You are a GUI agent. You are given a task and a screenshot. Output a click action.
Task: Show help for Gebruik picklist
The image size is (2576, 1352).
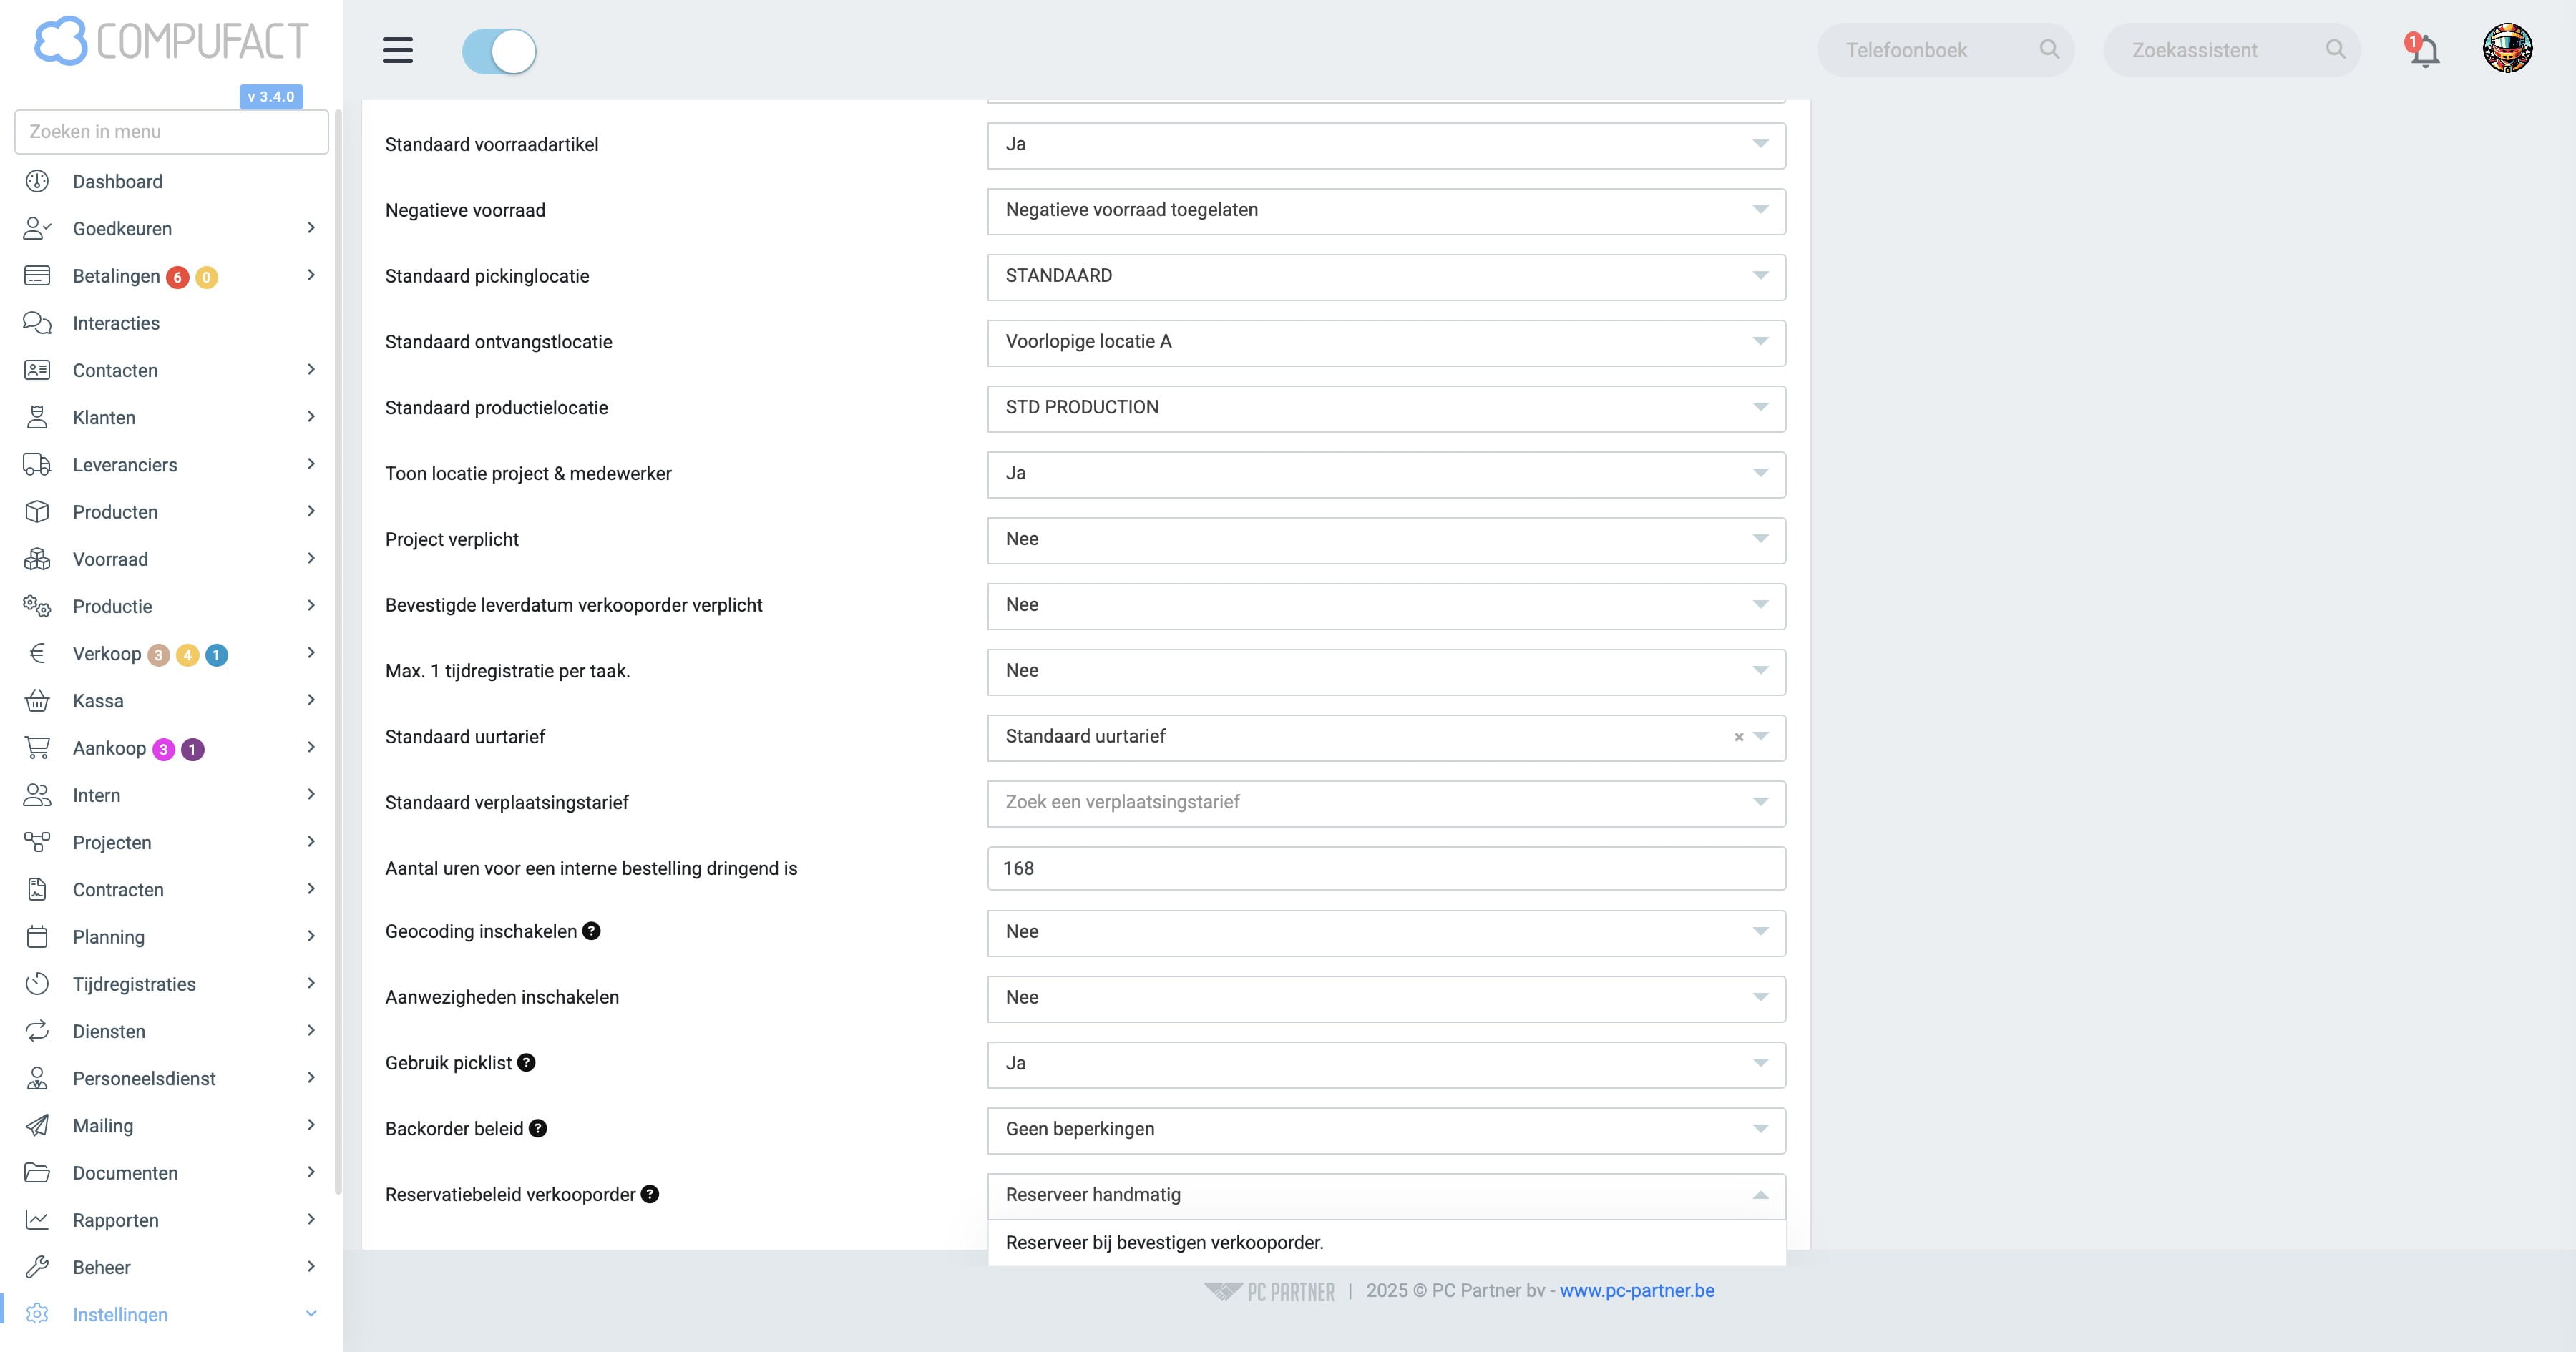pyautogui.click(x=526, y=1063)
